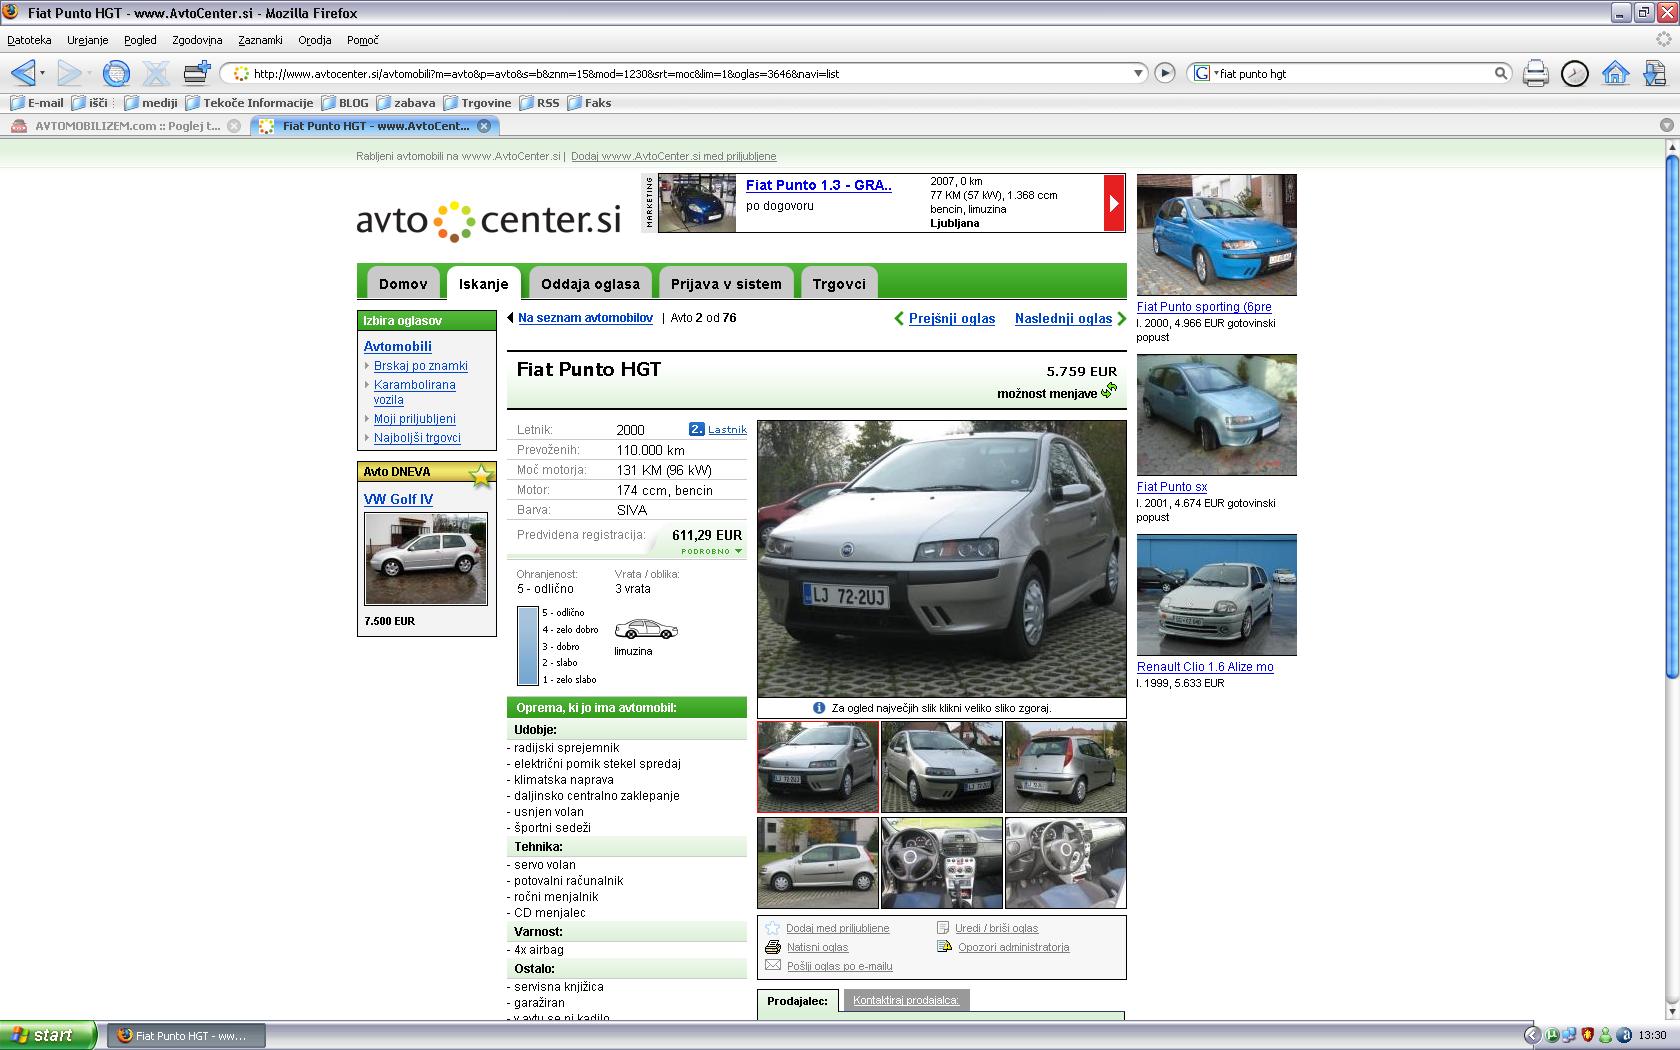Open the Trgovci tab
The image size is (1680, 1050).
(839, 284)
